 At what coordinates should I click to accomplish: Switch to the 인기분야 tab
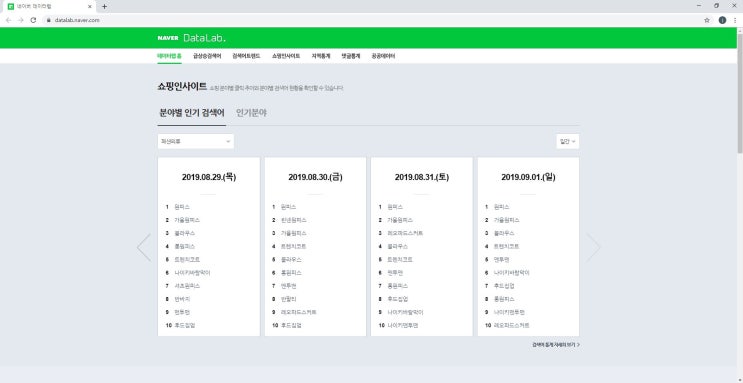[x=251, y=113]
